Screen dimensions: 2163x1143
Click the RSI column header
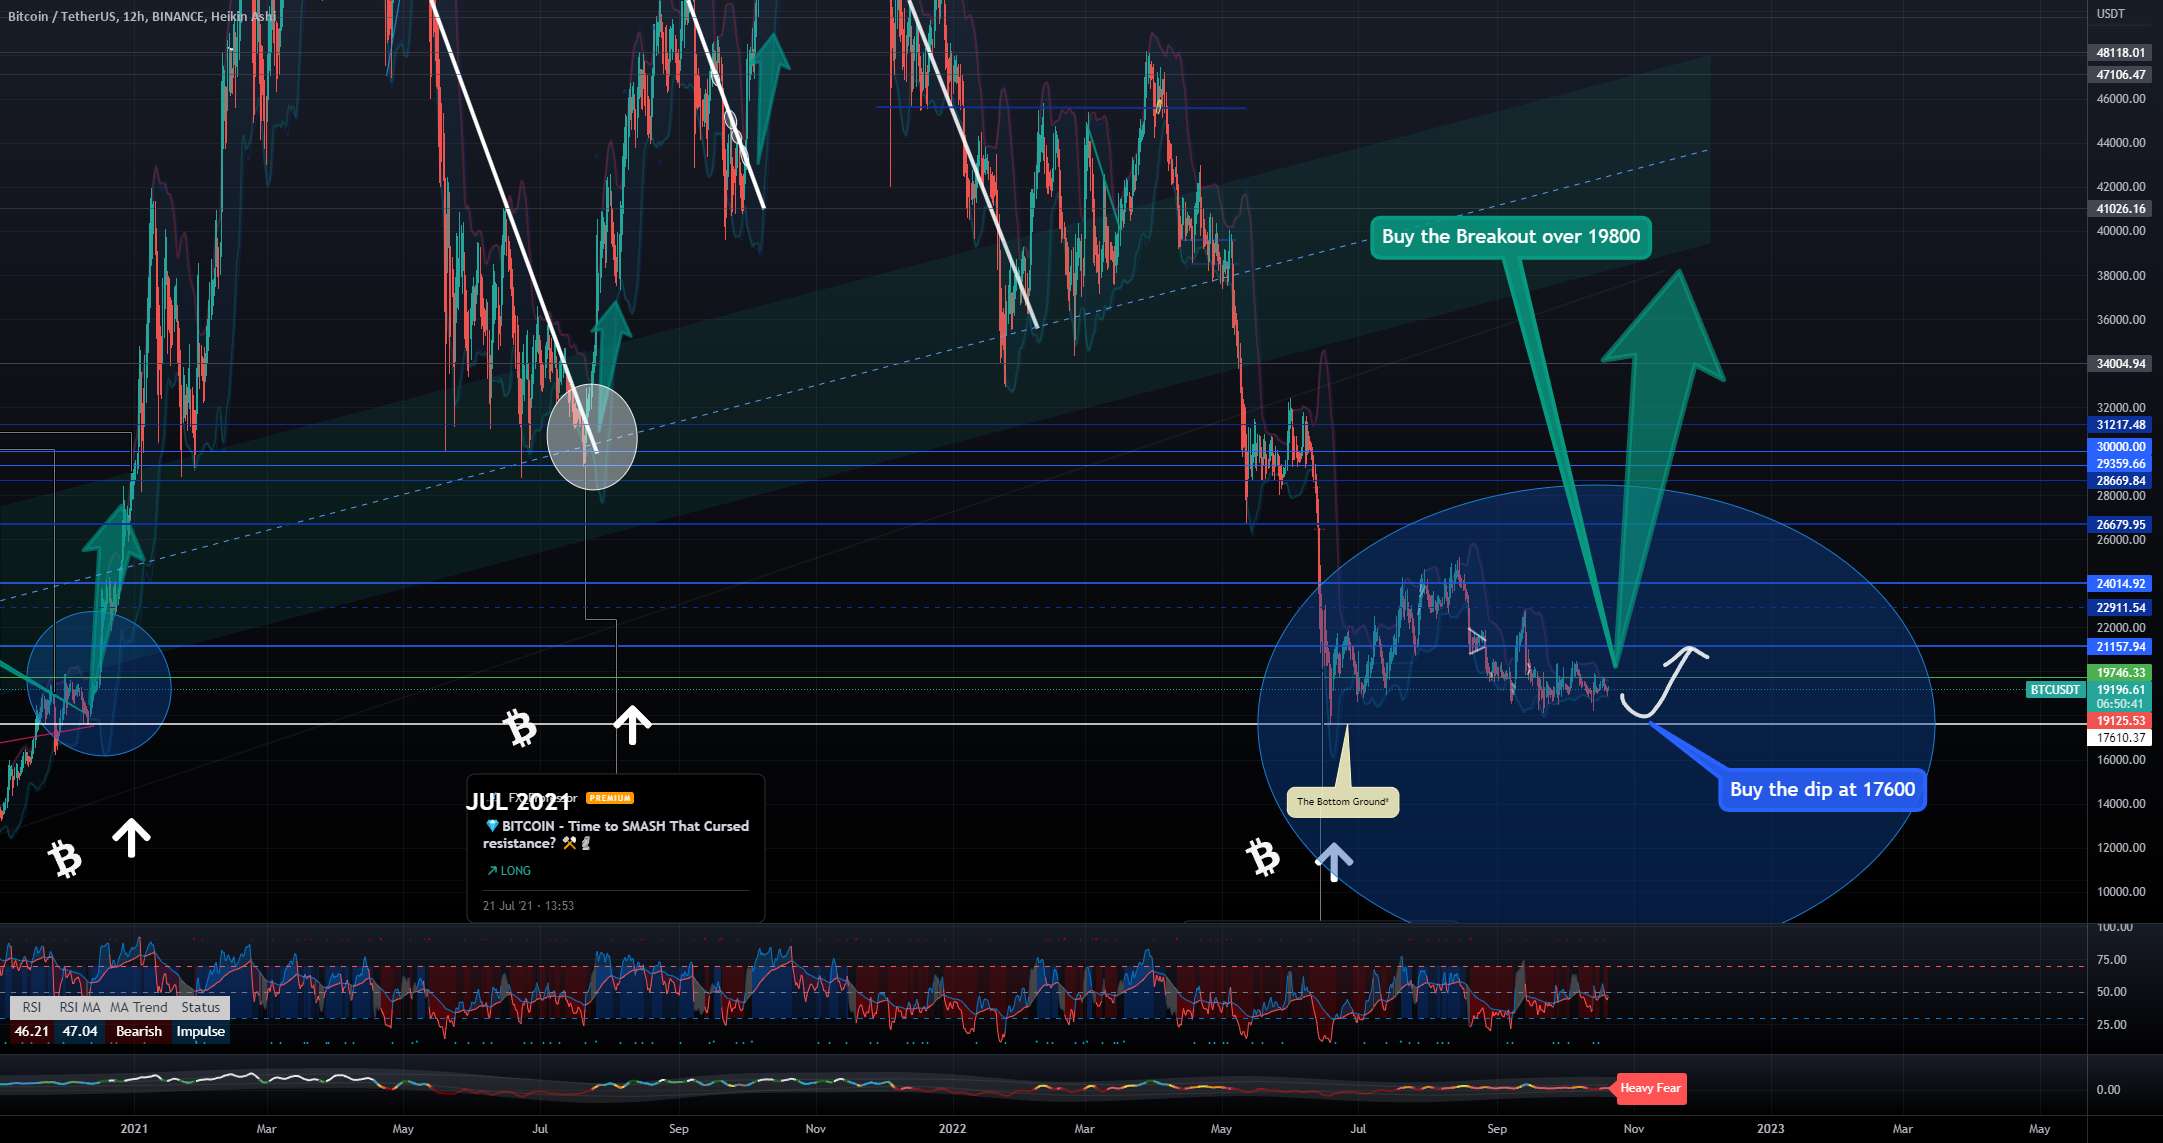click(32, 1008)
